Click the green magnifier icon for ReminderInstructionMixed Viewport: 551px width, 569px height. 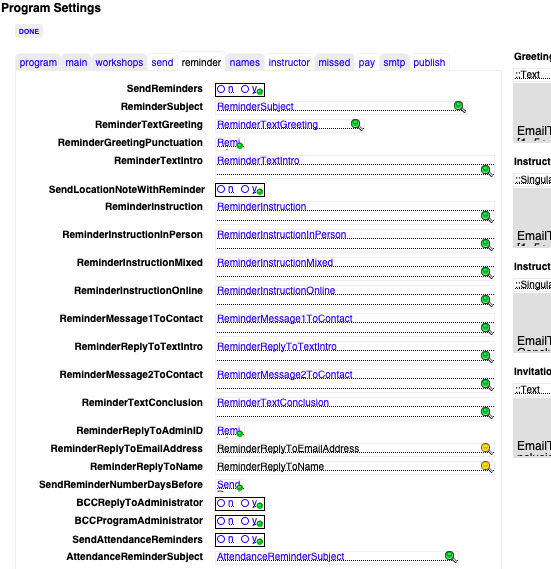(487, 273)
